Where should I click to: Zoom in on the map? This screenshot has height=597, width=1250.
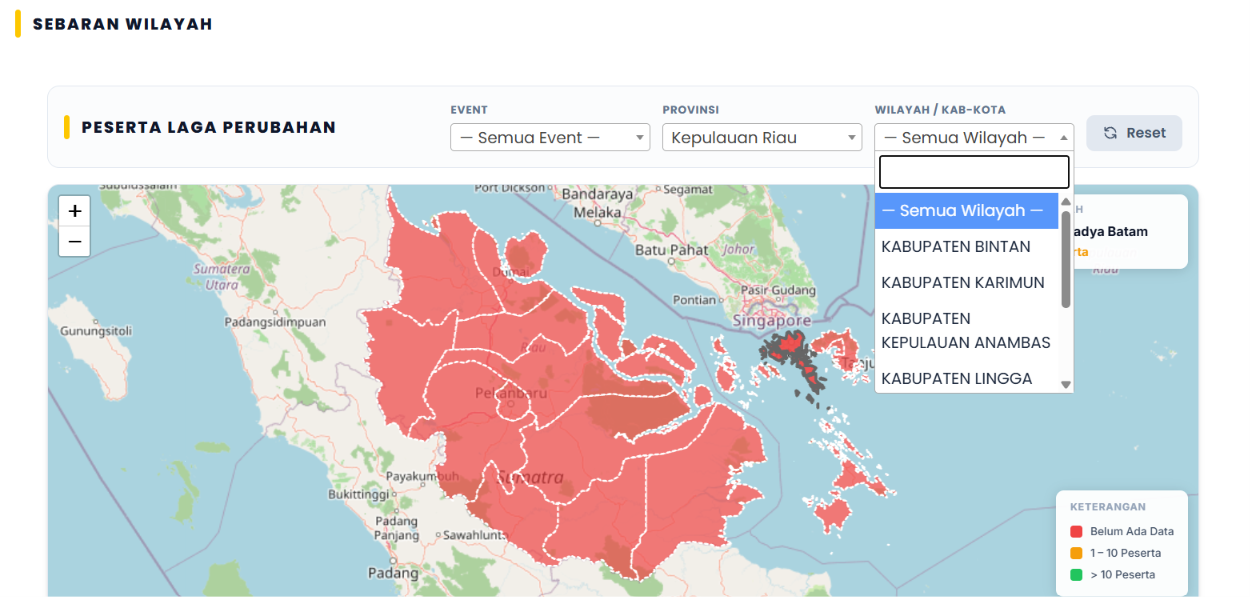point(75,211)
